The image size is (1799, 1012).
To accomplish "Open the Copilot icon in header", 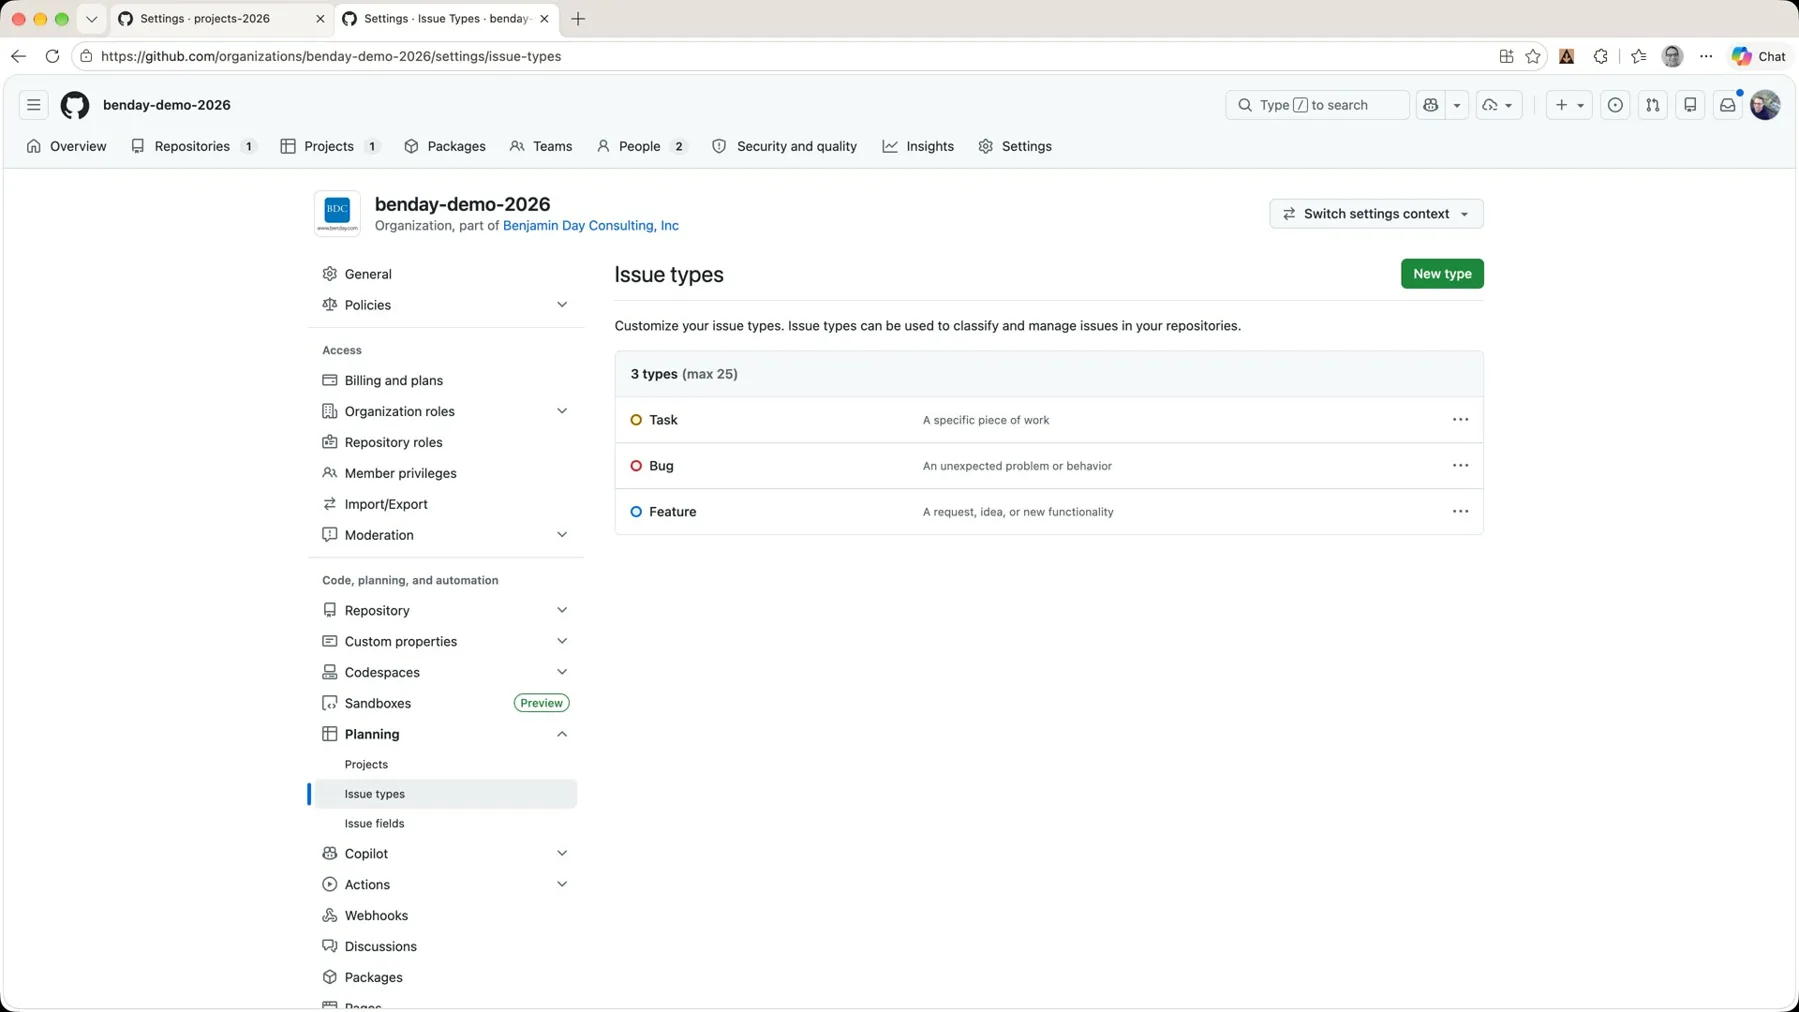I will 1431,105.
